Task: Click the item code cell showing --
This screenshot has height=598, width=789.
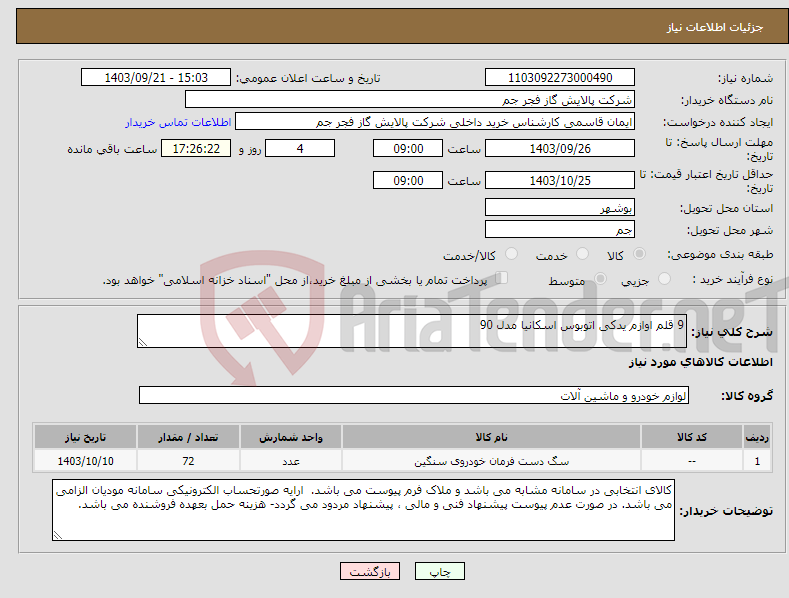Action: (x=692, y=461)
